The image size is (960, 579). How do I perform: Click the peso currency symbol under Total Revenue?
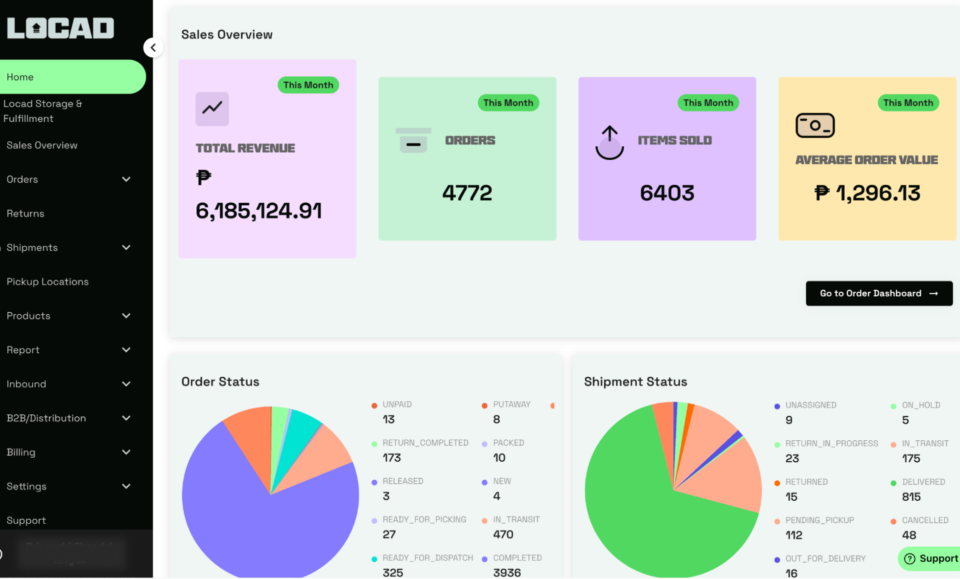204,178
